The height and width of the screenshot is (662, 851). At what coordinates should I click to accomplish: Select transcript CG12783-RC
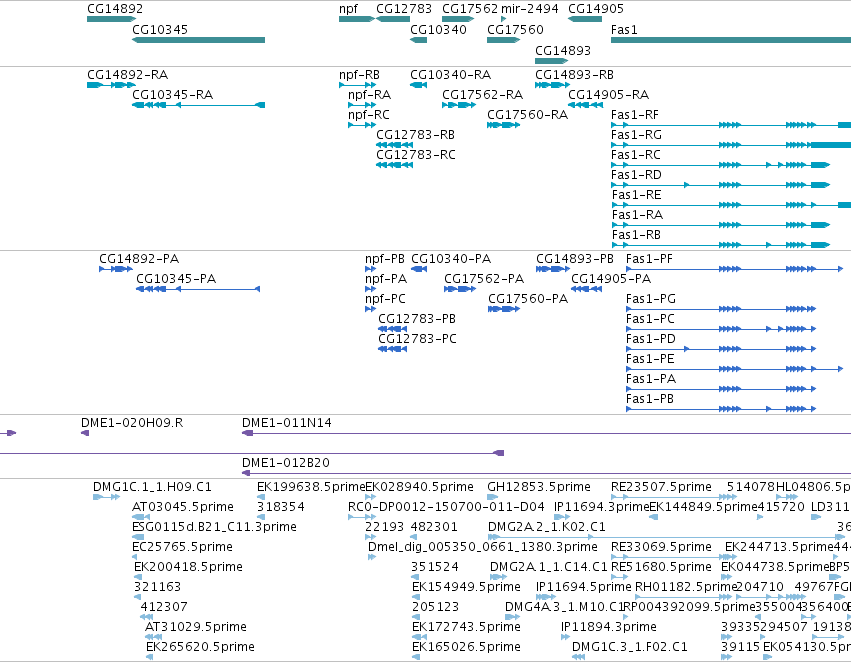point(416,155)
